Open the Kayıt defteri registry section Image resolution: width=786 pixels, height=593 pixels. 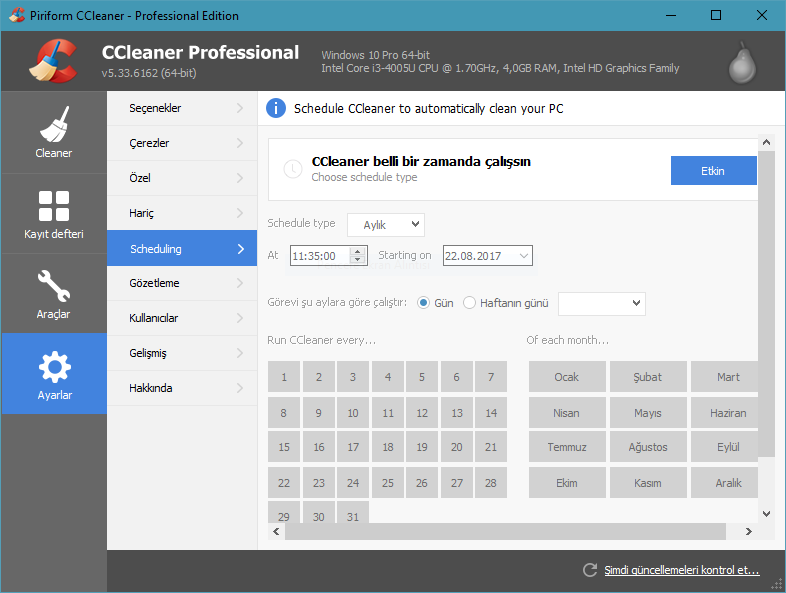[x=54, y=214]
